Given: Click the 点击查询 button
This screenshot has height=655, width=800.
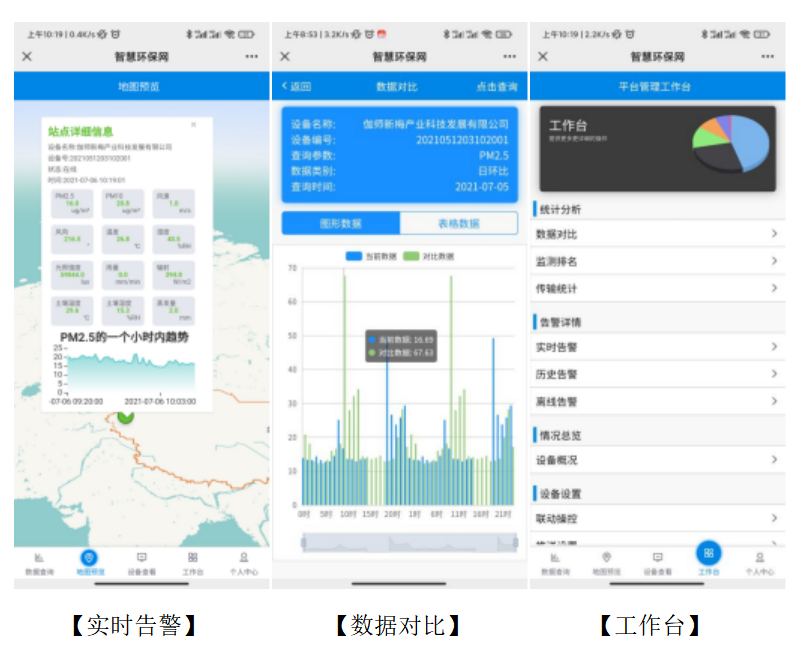Looking at the screenshot, I should 497,87.
